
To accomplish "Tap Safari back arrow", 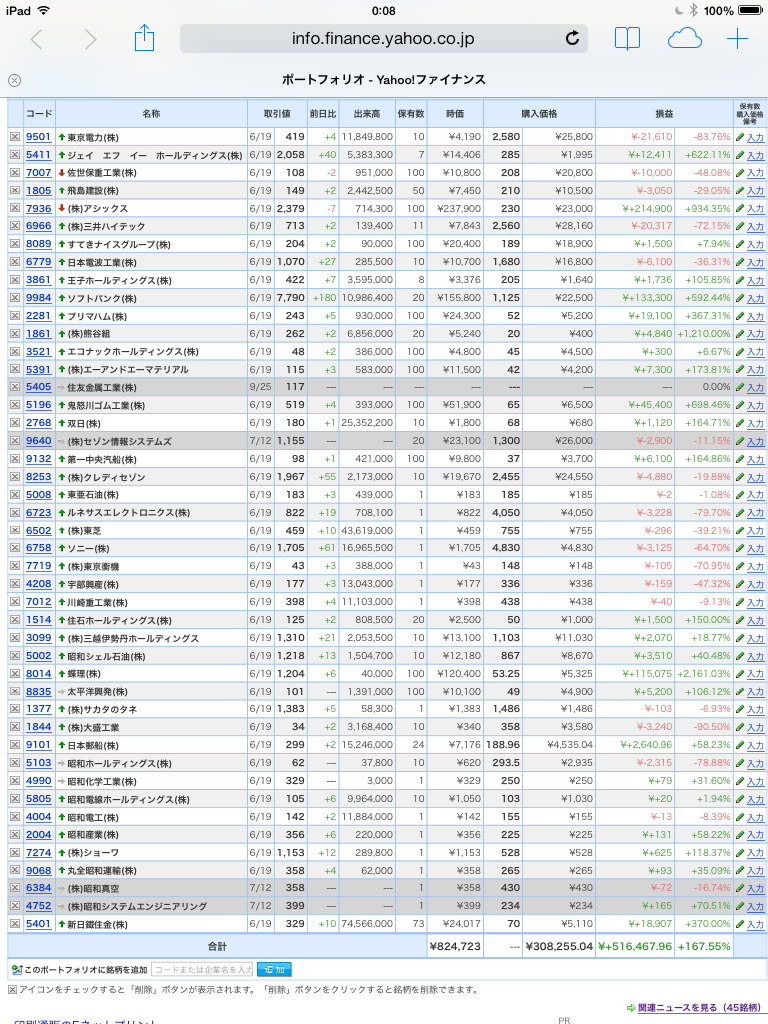I will click(37, 39).
